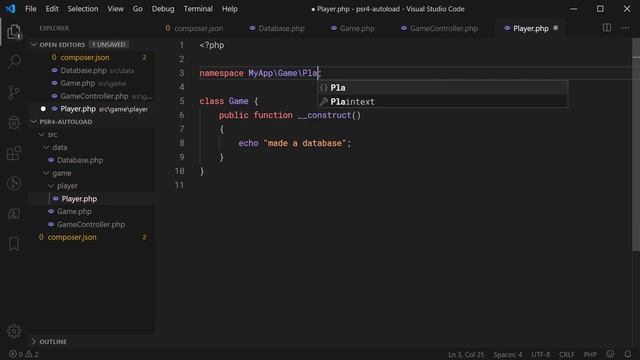Open the View menu
This screenshot has height=360, width=640.
click(116, 9)
